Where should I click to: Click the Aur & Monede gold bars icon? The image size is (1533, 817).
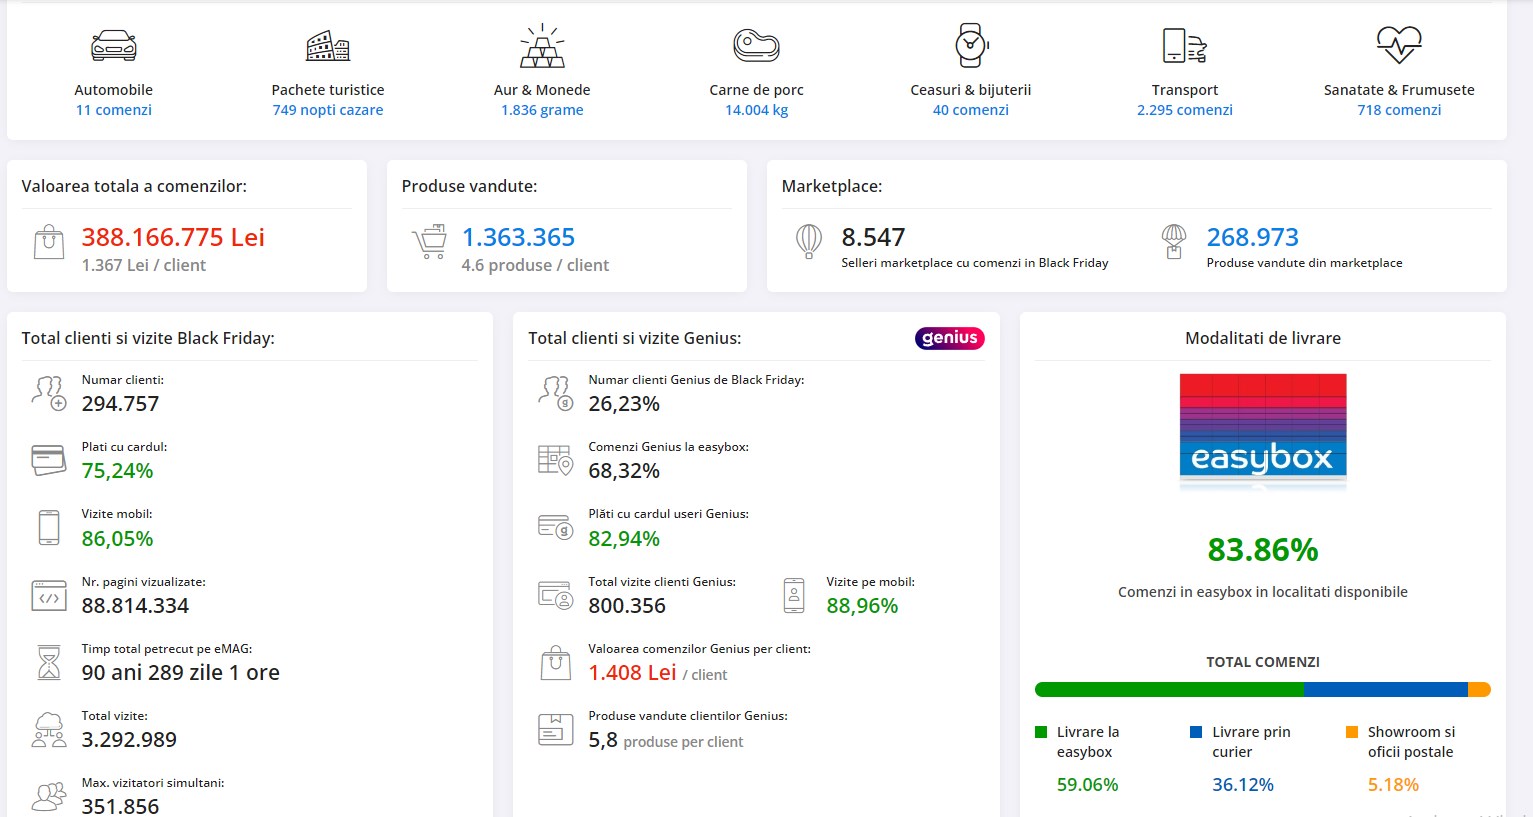(x=542, y=46)
